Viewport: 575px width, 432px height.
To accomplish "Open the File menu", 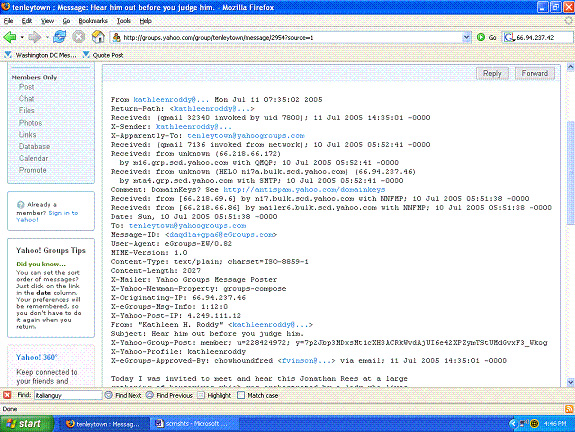I will pos(8,21).
